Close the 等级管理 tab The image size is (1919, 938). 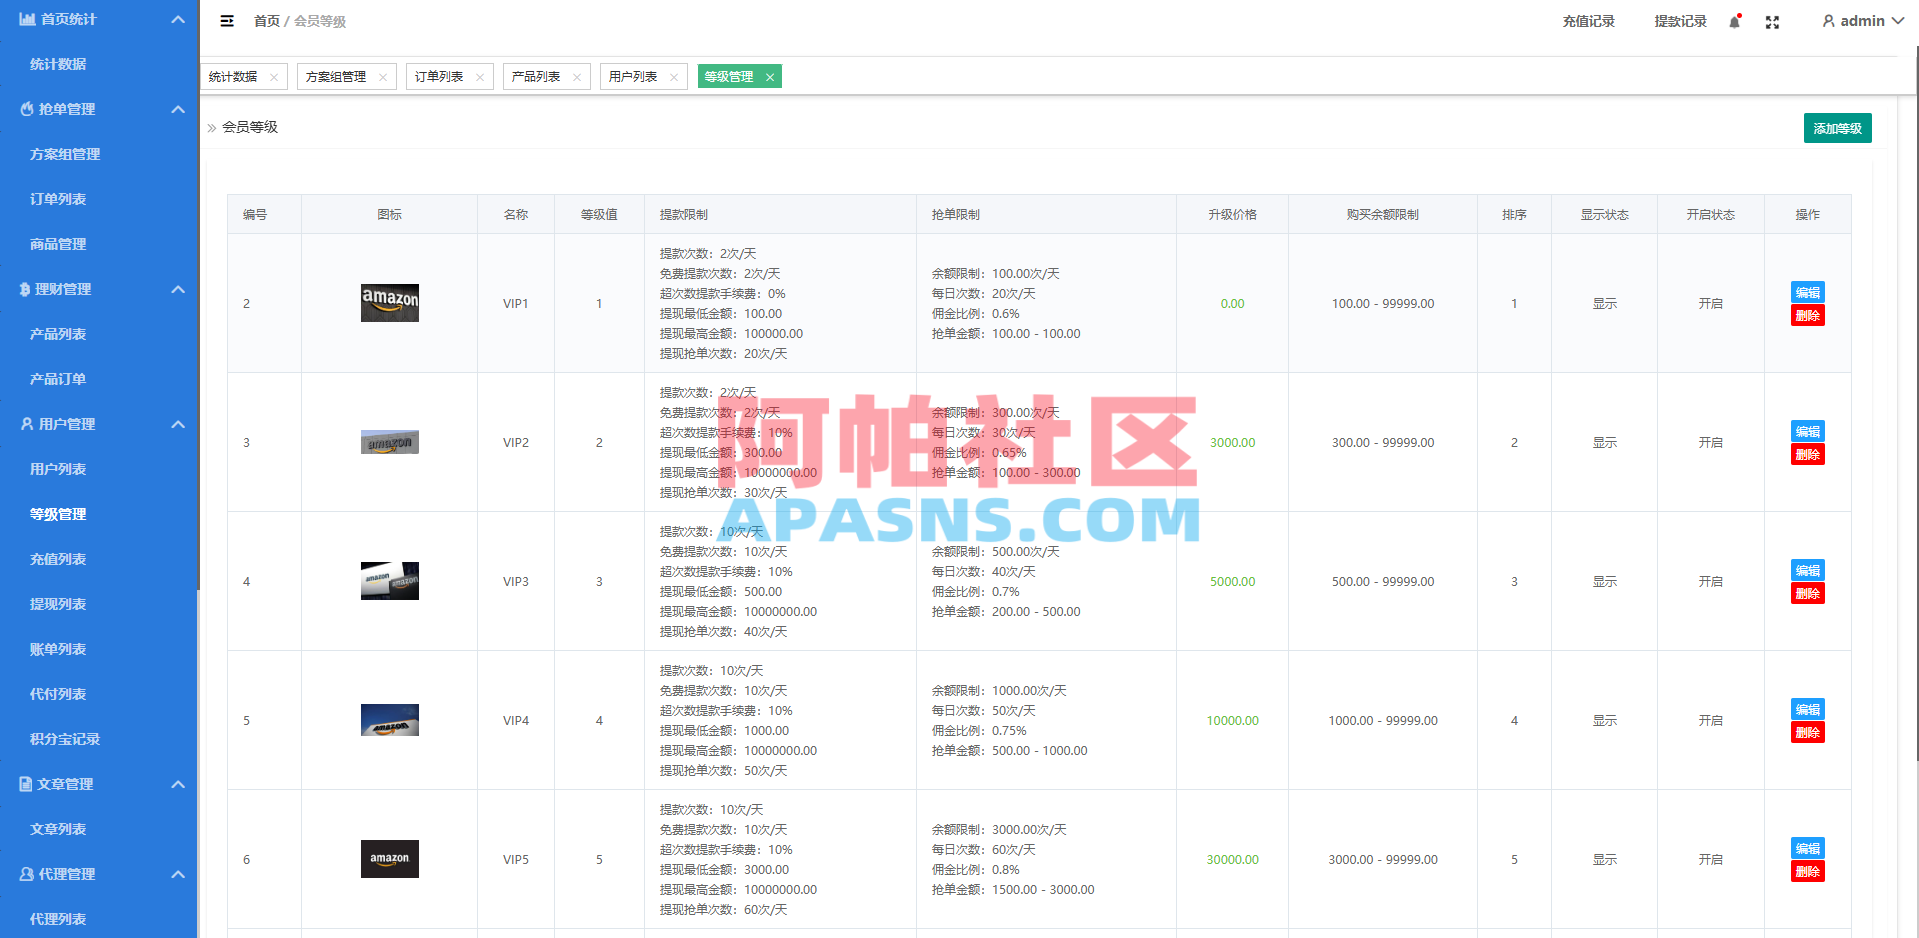point(770,76)
